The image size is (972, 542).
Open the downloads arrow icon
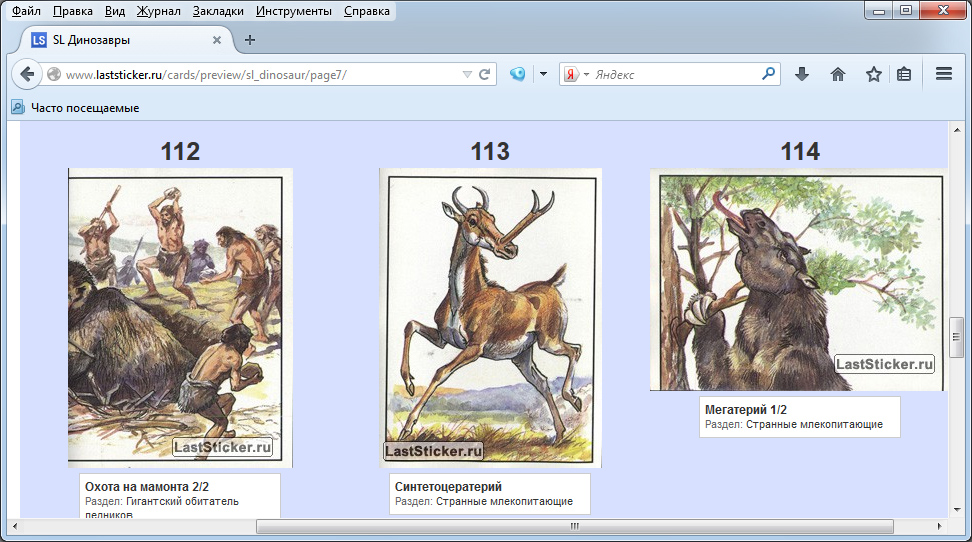(801, 74)
